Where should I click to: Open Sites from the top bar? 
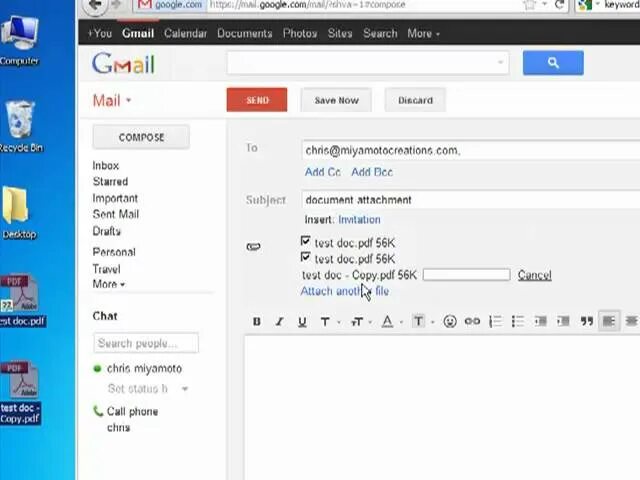(340, 33)
